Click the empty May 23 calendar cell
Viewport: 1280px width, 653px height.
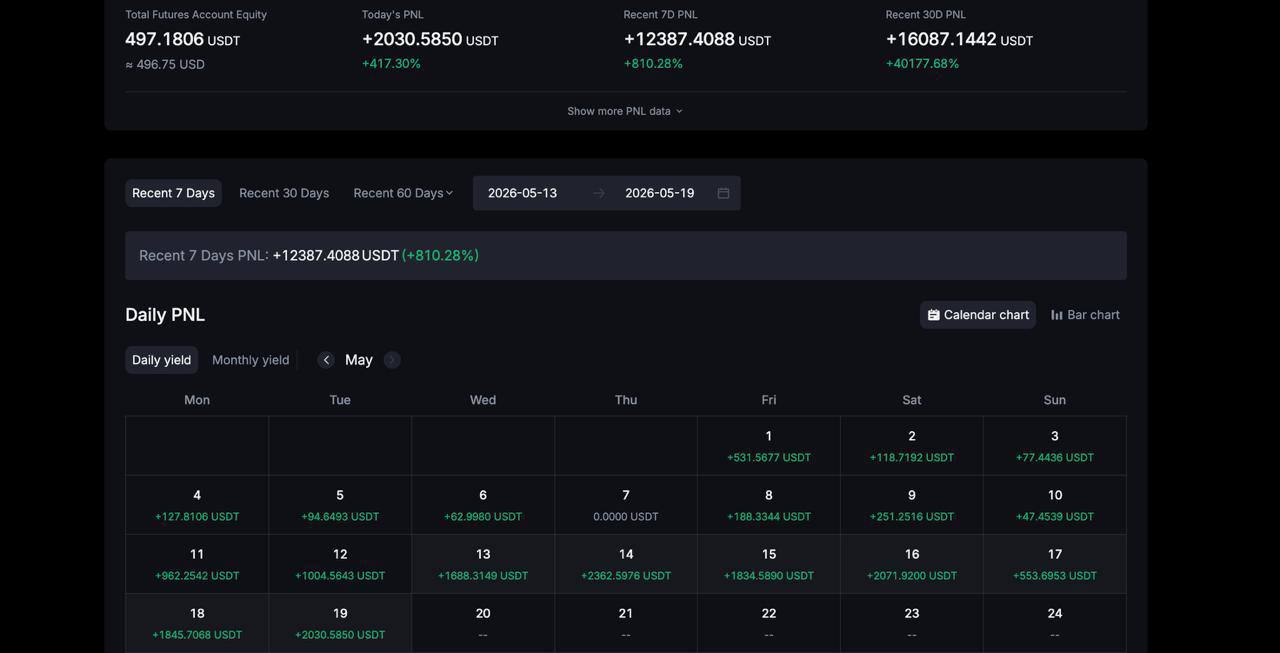click(x=912, y=623)
